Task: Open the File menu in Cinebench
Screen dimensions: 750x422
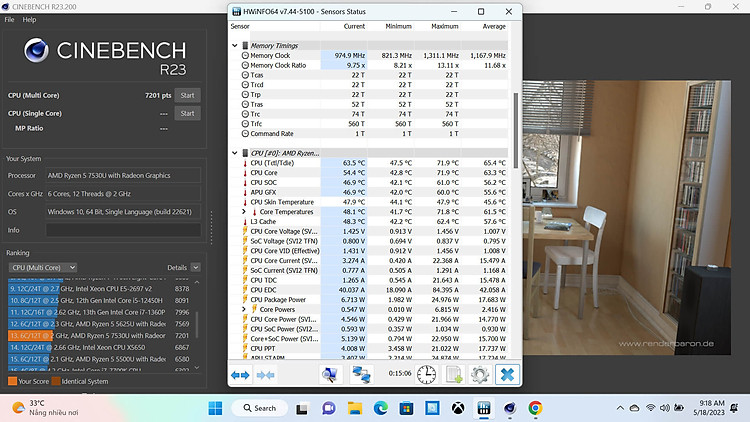Action: (x=9, y=20)
